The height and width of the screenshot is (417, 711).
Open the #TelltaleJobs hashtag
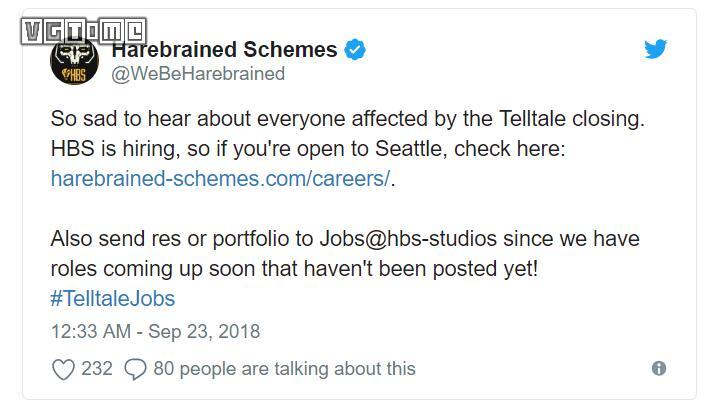coord(113,299)
